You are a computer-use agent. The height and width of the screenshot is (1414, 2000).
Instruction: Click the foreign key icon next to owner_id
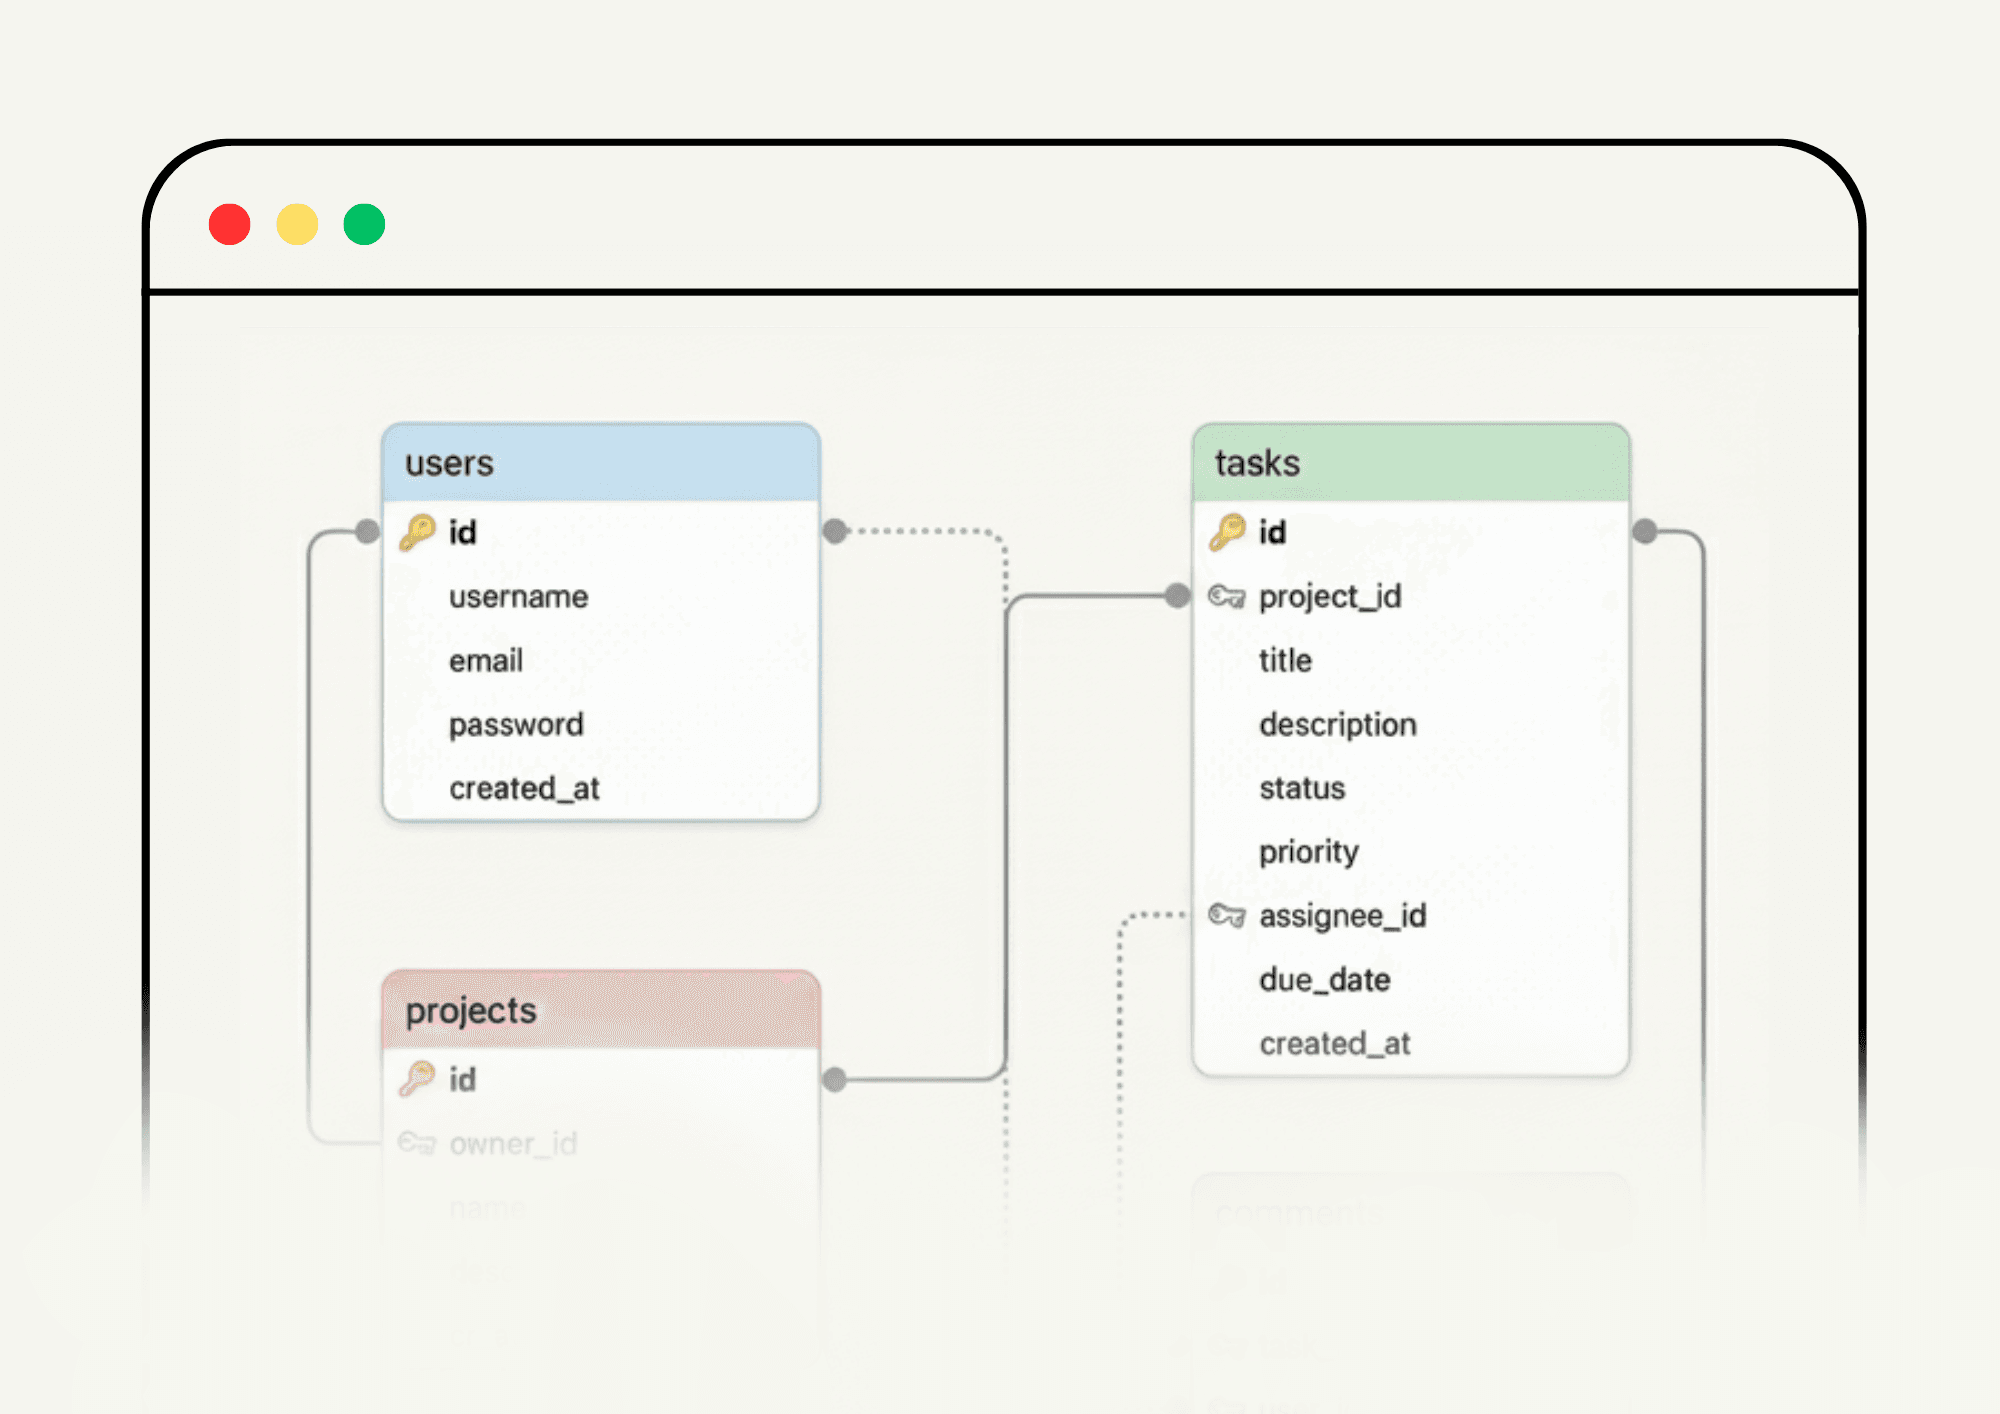click(417, 1143)
